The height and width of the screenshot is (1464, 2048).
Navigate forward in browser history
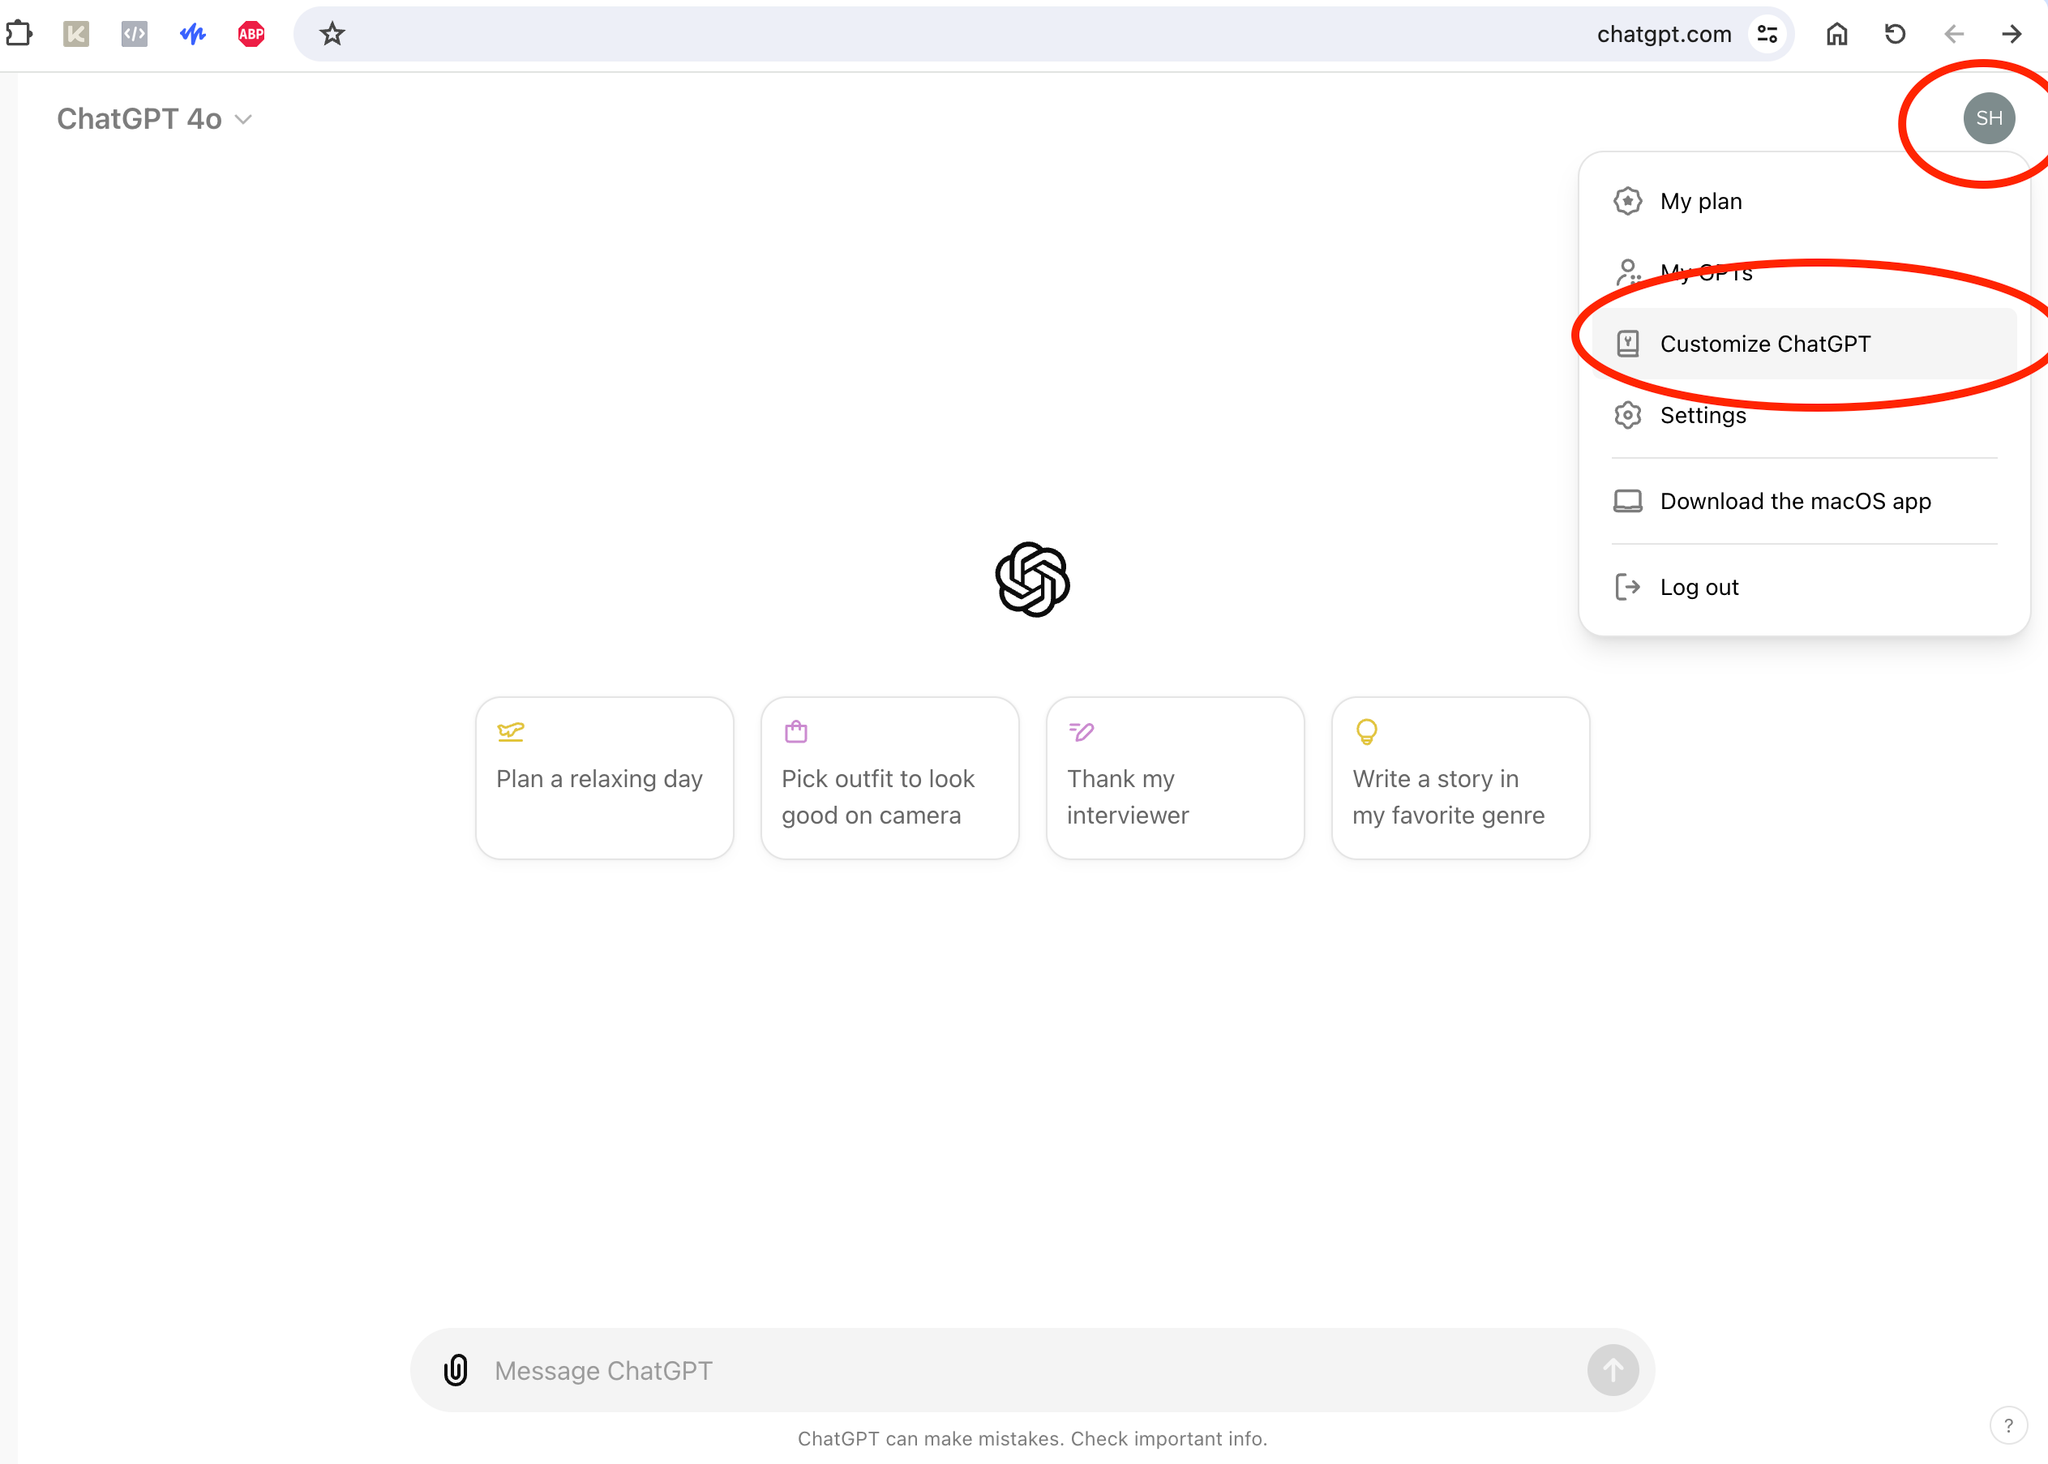2012,34
